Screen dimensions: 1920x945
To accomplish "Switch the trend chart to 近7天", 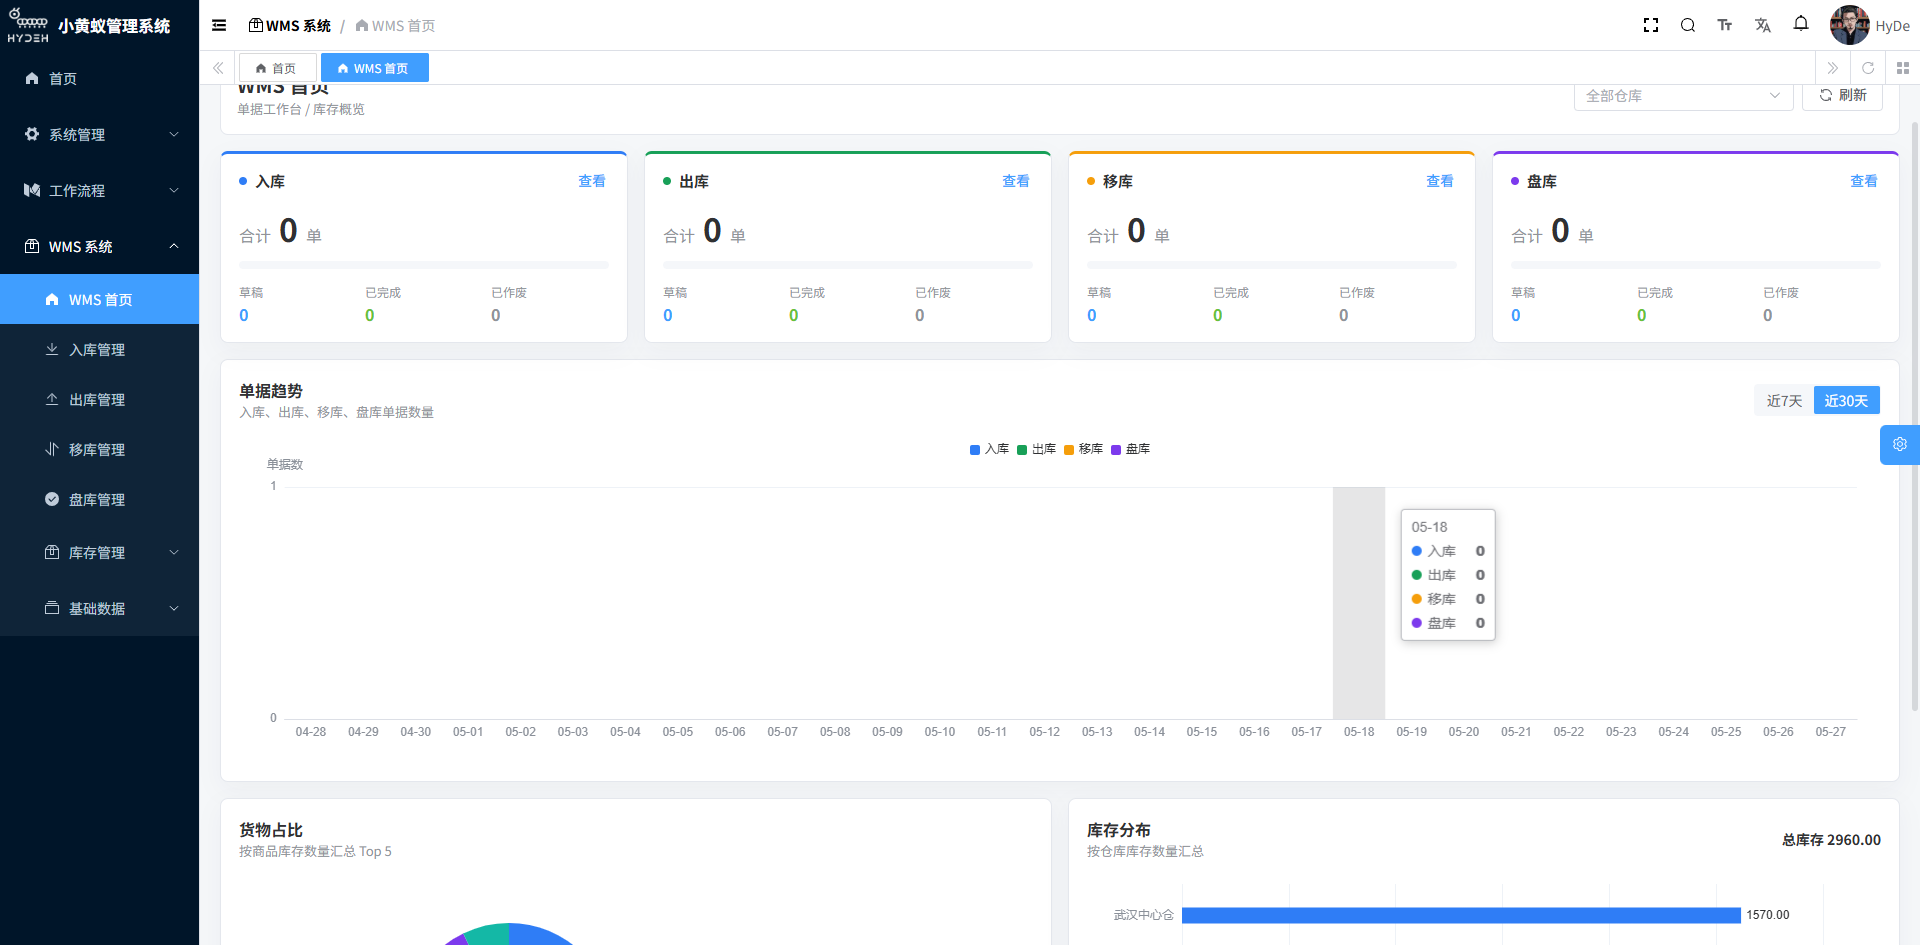I will [1784, 400].
